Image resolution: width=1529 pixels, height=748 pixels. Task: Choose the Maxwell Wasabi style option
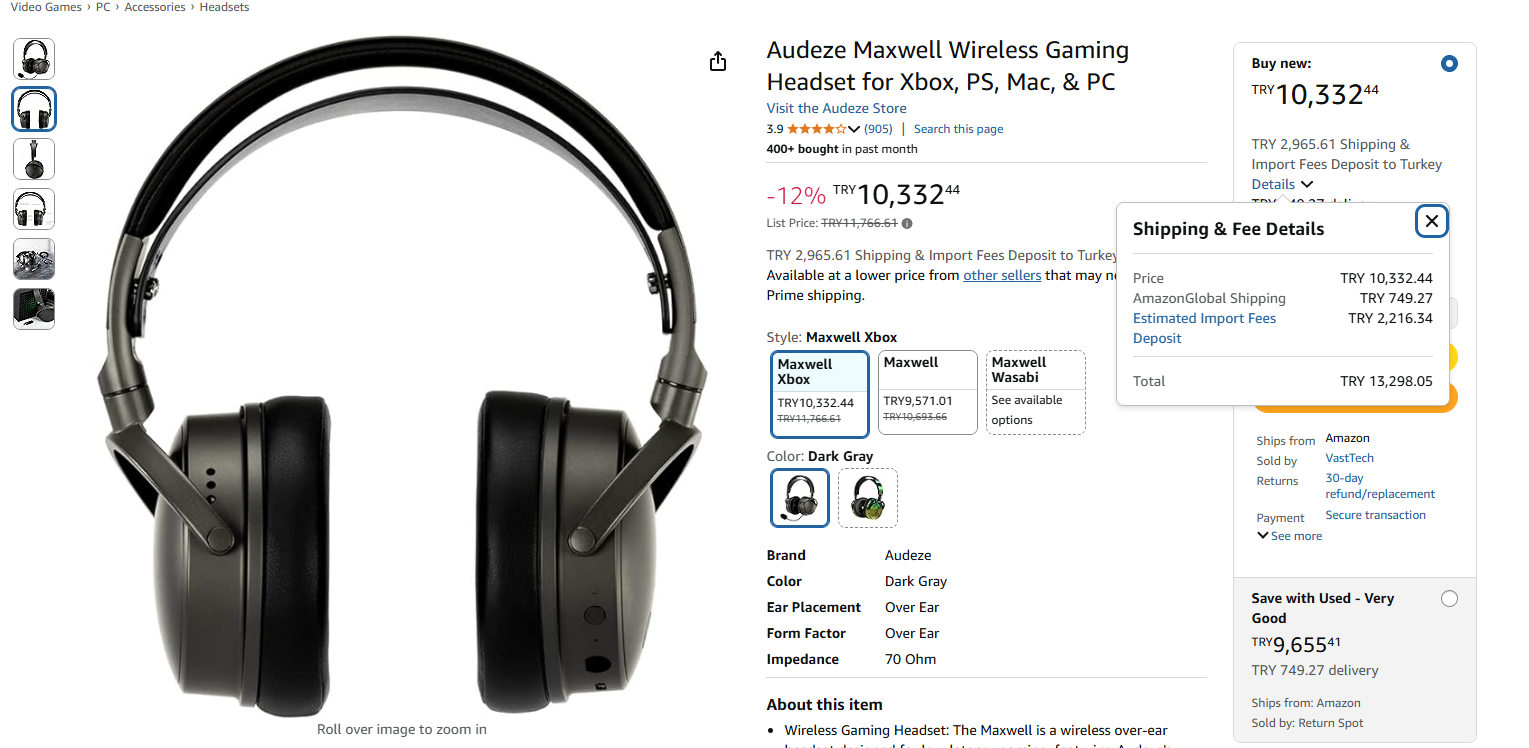click(x=1035, y=392)
